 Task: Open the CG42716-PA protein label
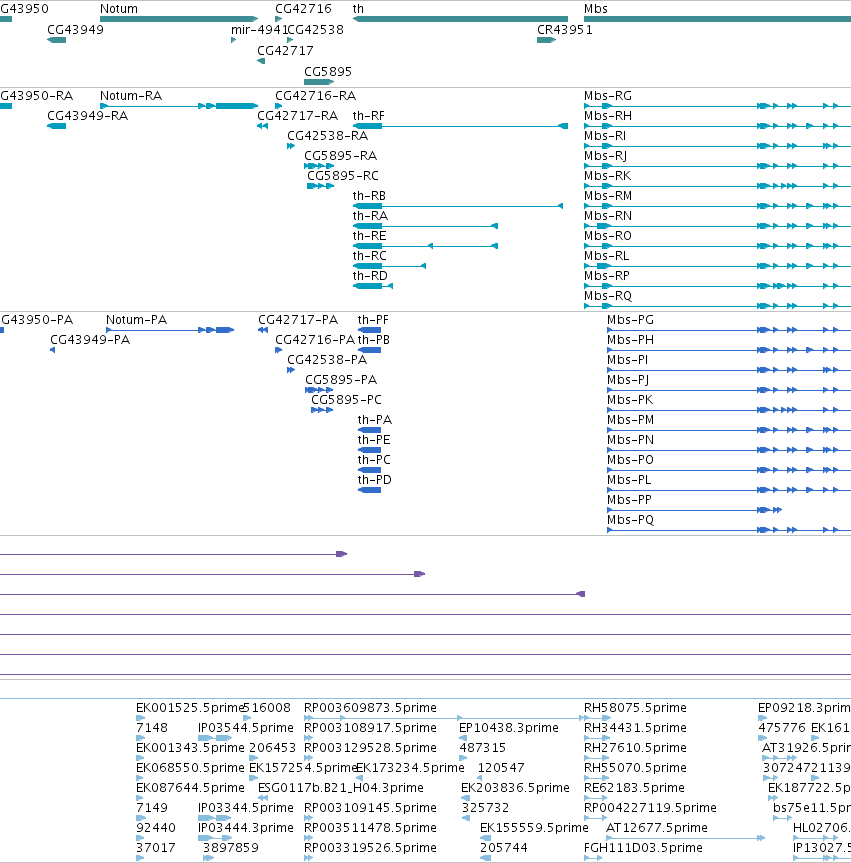point(315,340)
